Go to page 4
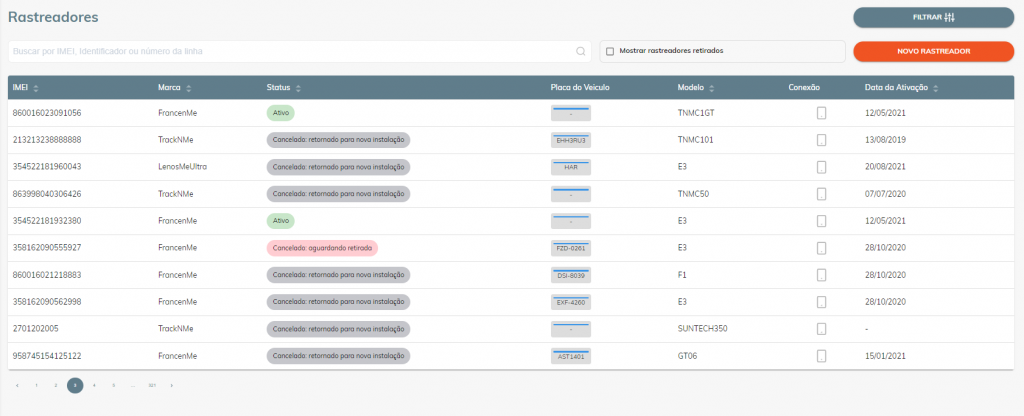This screenshot has height=416, width=1024. click(94, 385)
